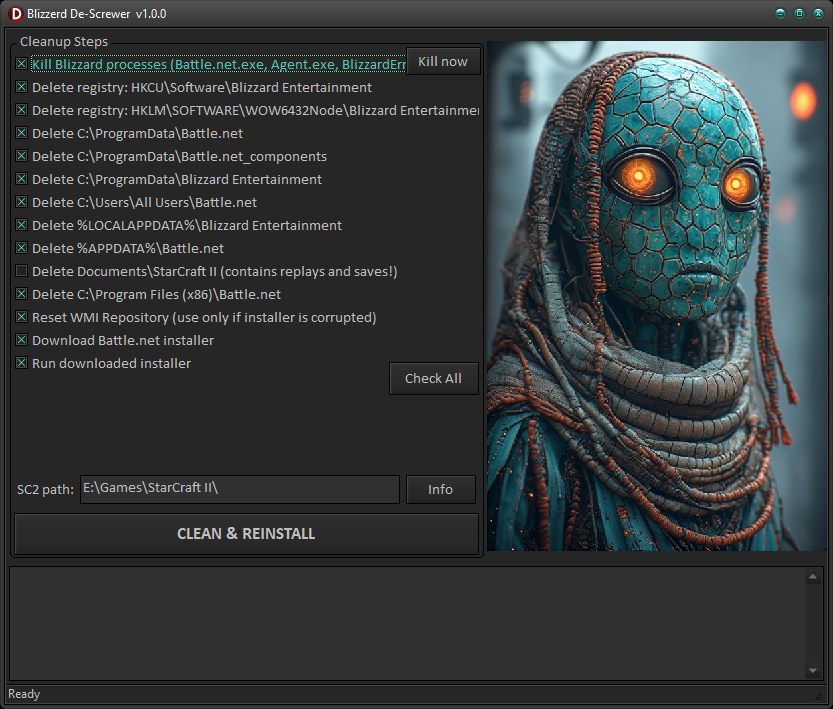
Task: Start the CLEAN & REINSTALL process
Action: coord(246,534)
